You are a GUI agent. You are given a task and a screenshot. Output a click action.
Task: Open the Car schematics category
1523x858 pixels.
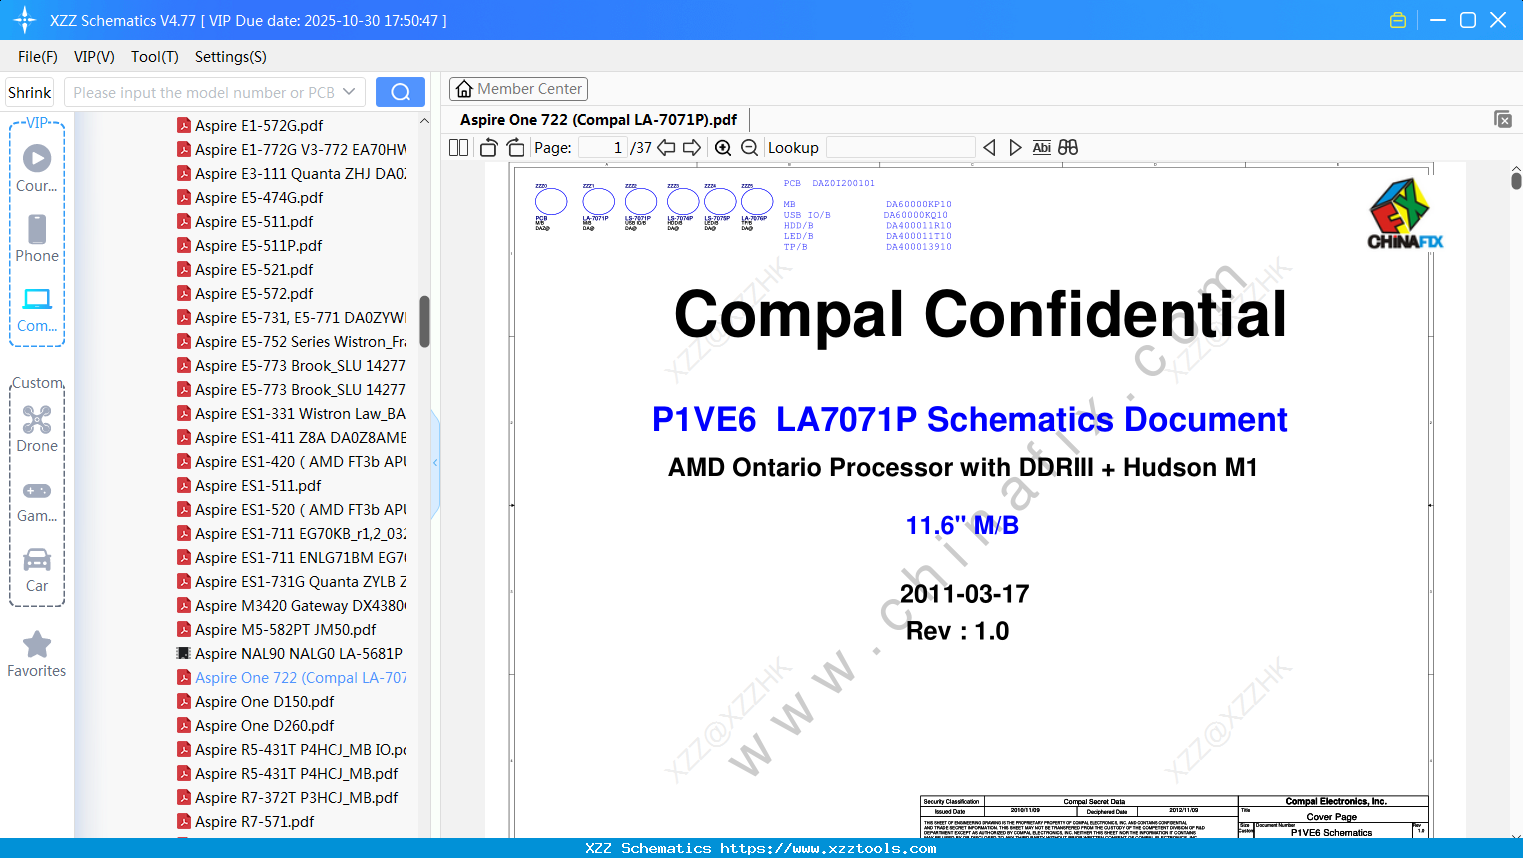coord(37,569)
